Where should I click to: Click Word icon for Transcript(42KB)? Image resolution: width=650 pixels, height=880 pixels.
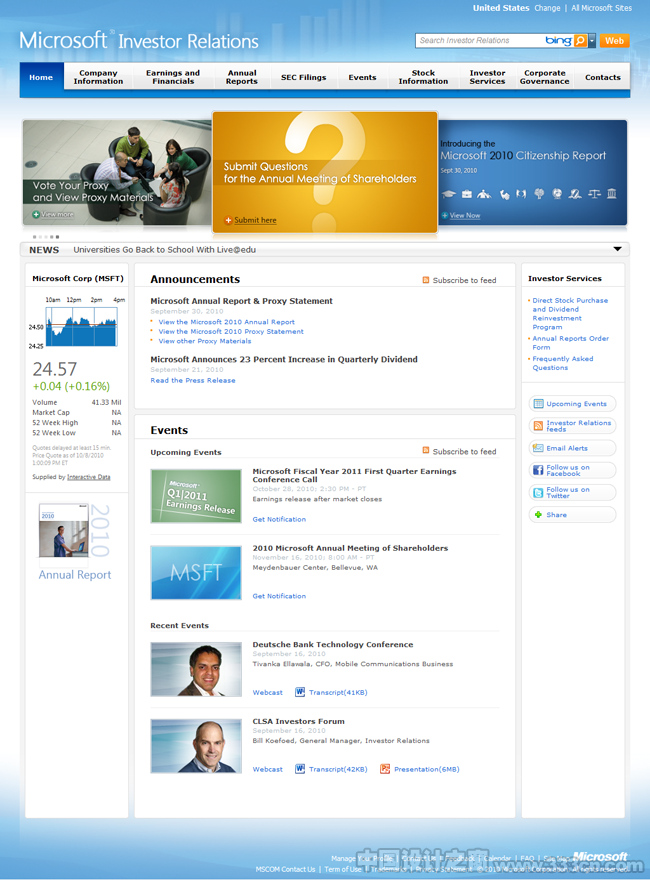[300, 769]
